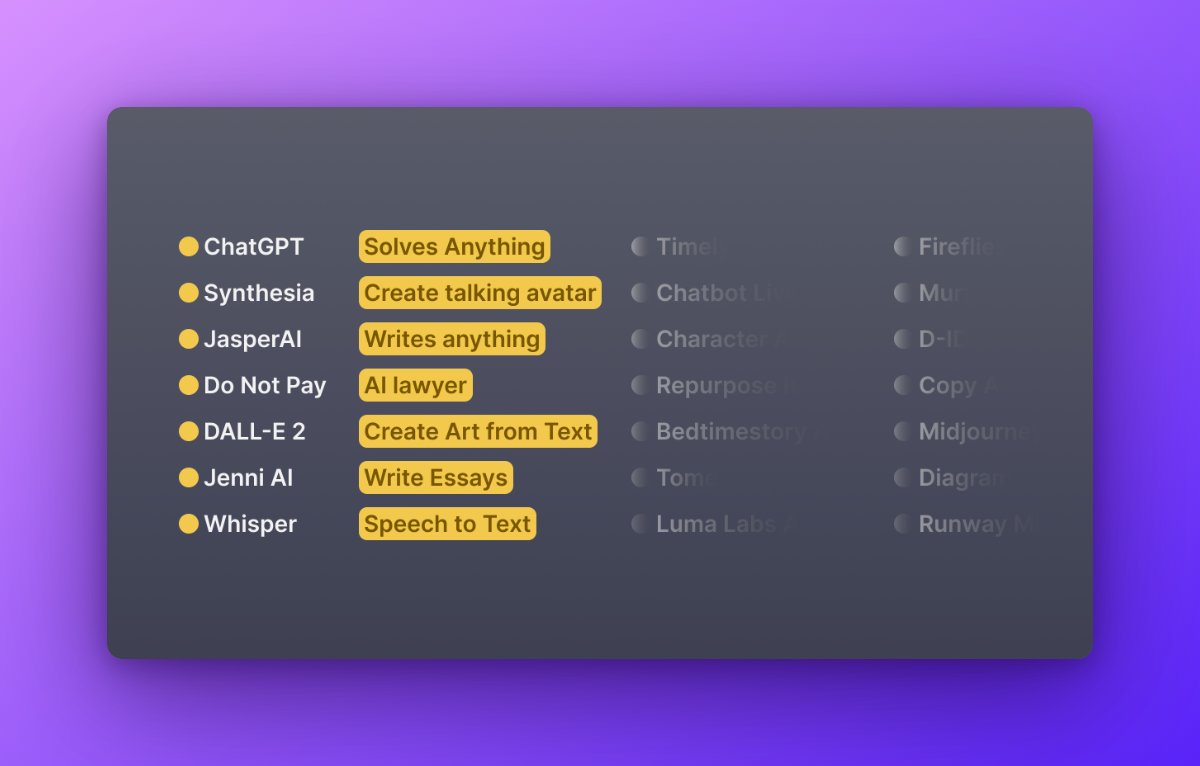Click the AI lawyer yellow tag
1200x766 pixels.
416,385
